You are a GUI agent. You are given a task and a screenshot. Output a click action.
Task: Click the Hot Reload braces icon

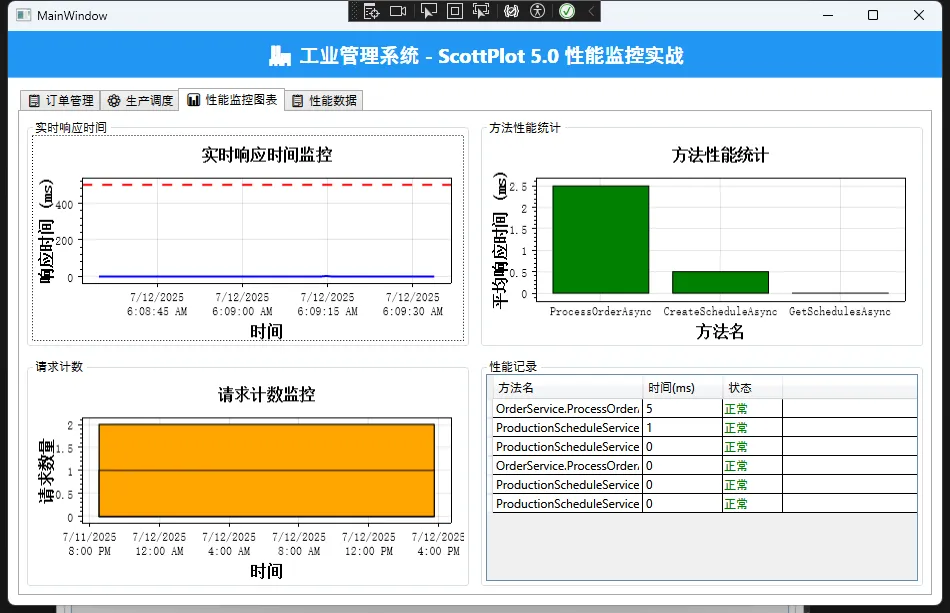[511, 12]
